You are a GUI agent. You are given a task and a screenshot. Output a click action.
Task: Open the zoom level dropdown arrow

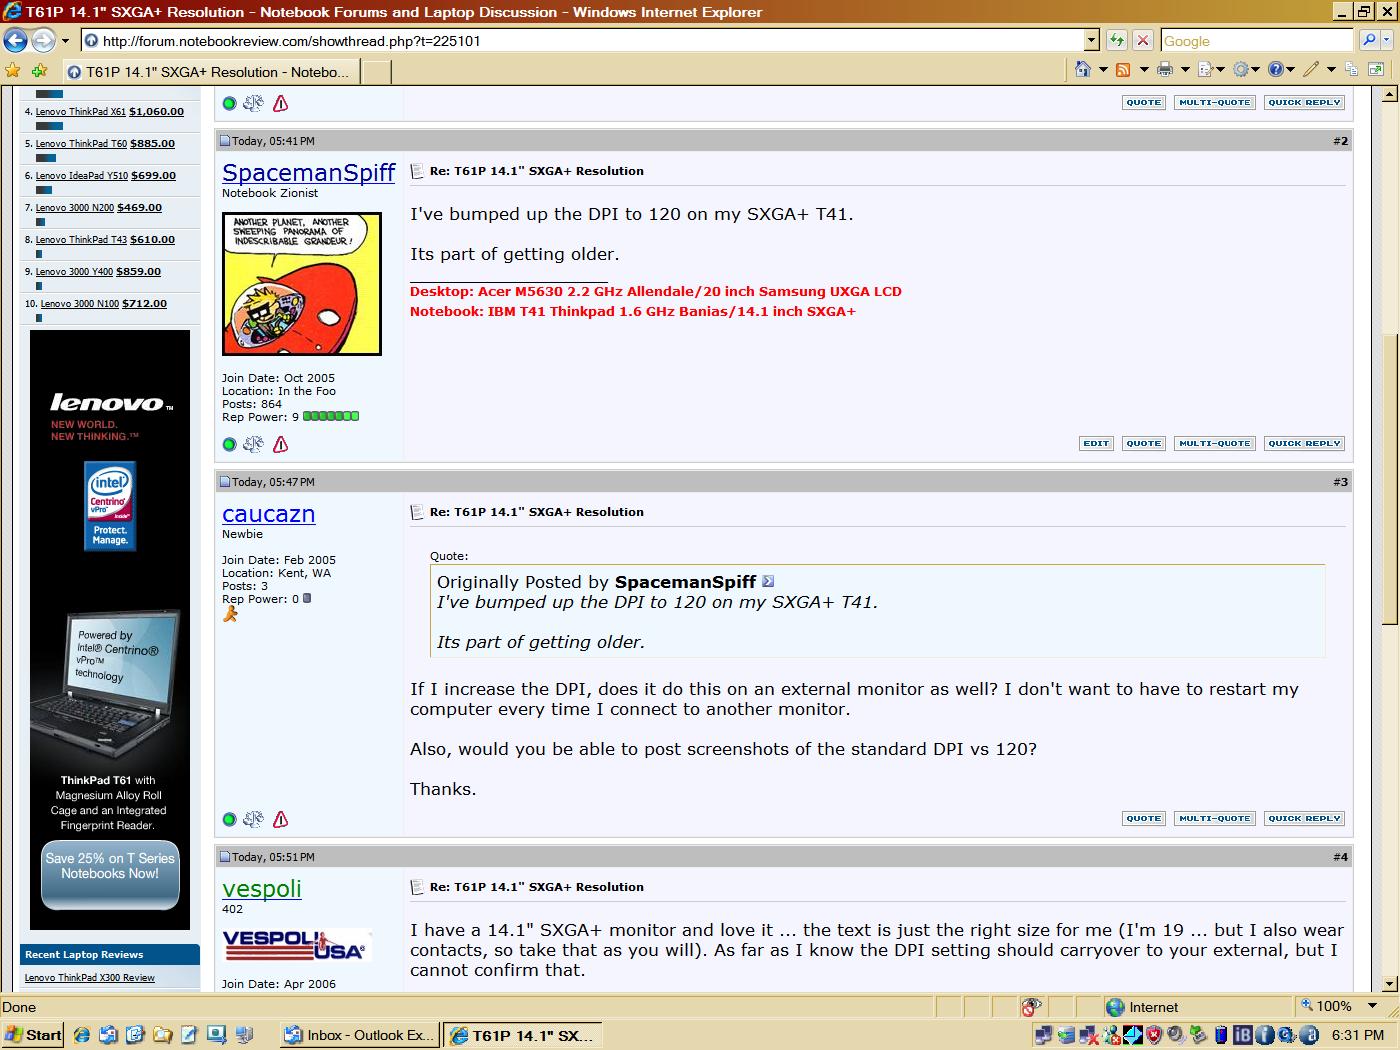[1373, 1007]
